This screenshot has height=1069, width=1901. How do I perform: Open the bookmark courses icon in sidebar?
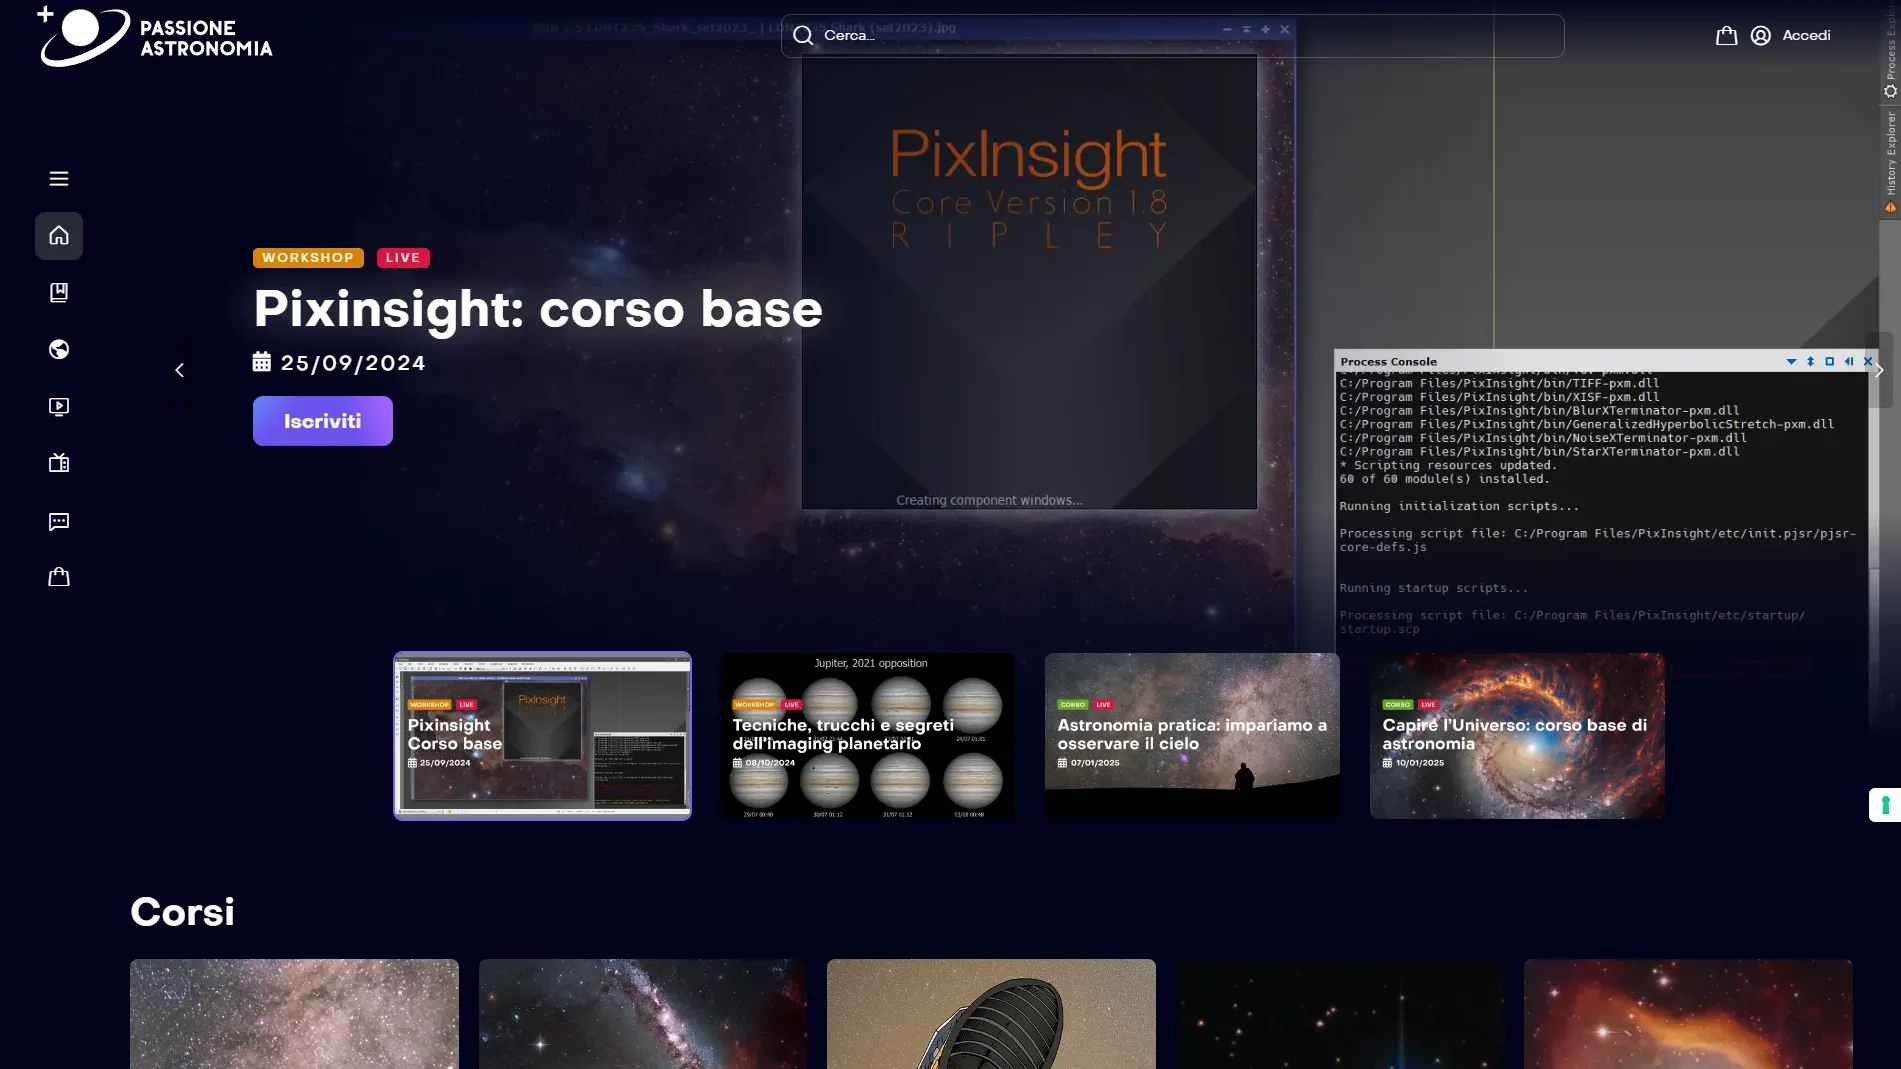(x=59, y=292)
